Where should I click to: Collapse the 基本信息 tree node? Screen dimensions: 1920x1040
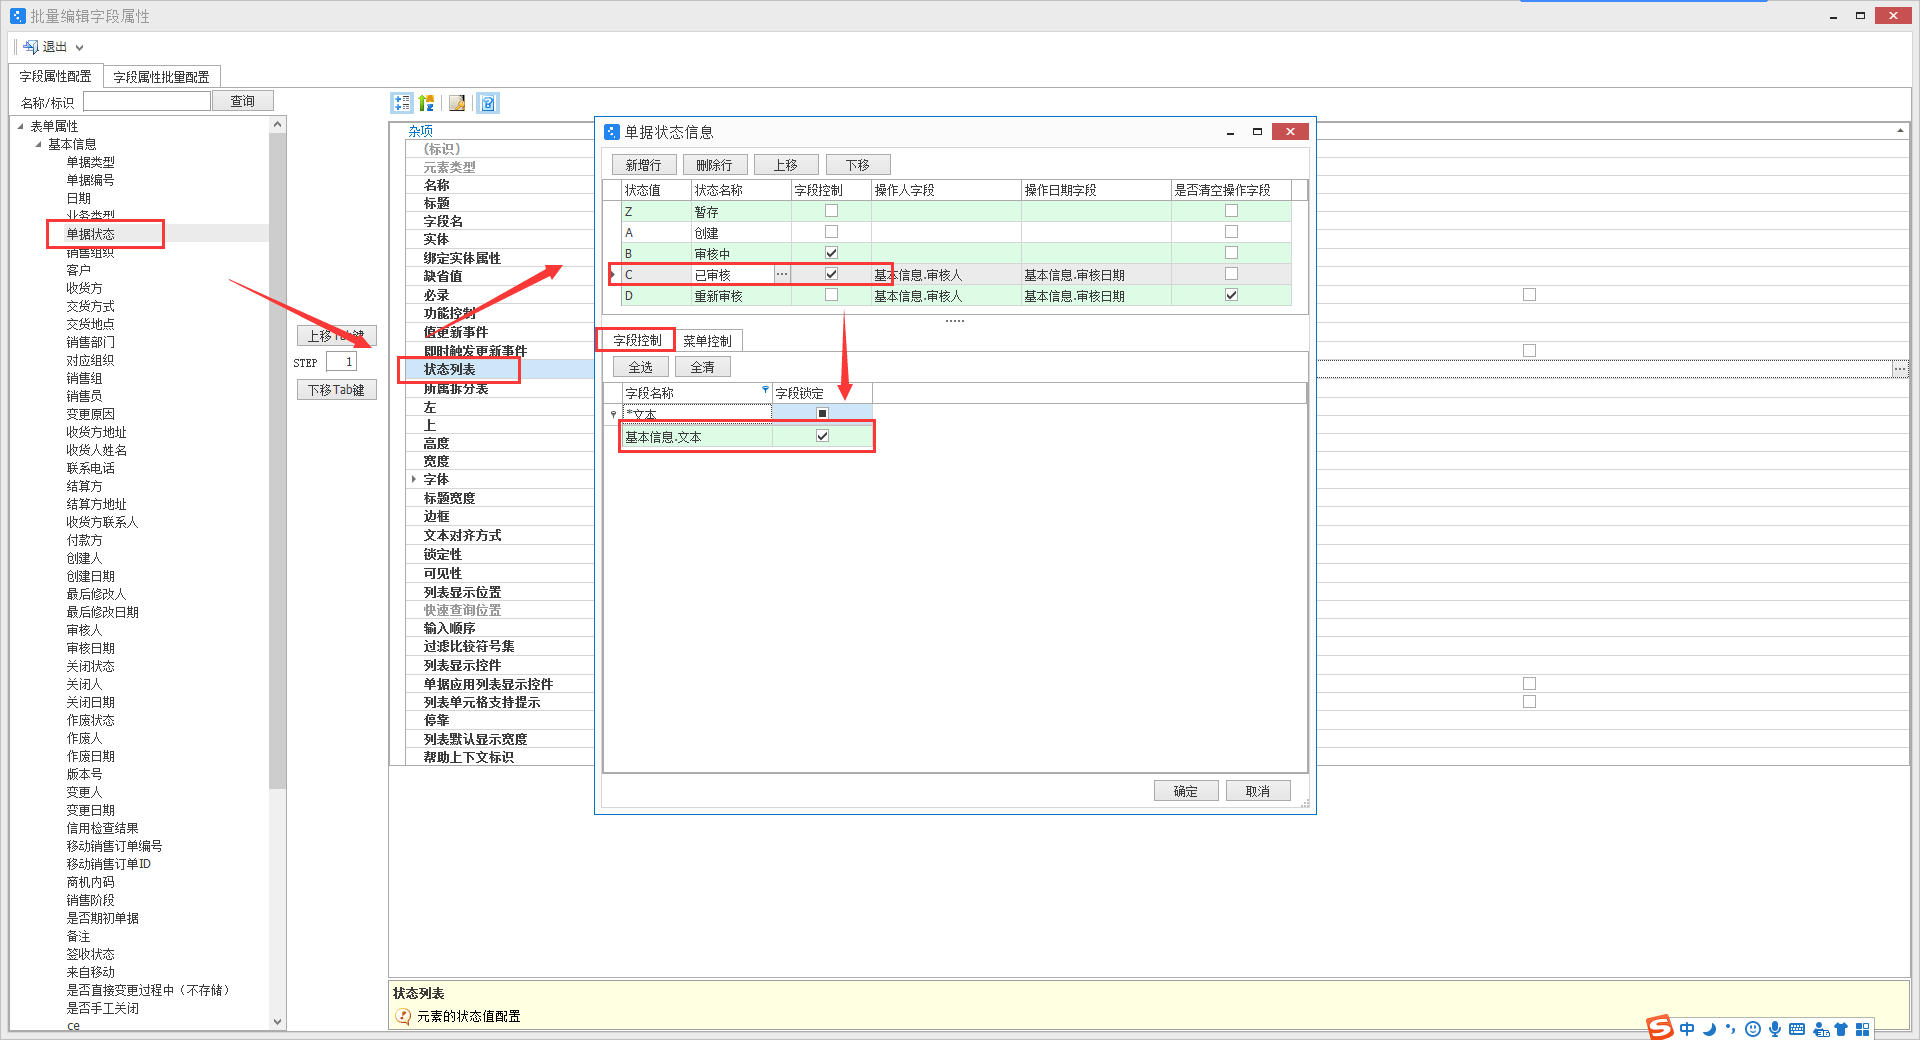point(40,143)
